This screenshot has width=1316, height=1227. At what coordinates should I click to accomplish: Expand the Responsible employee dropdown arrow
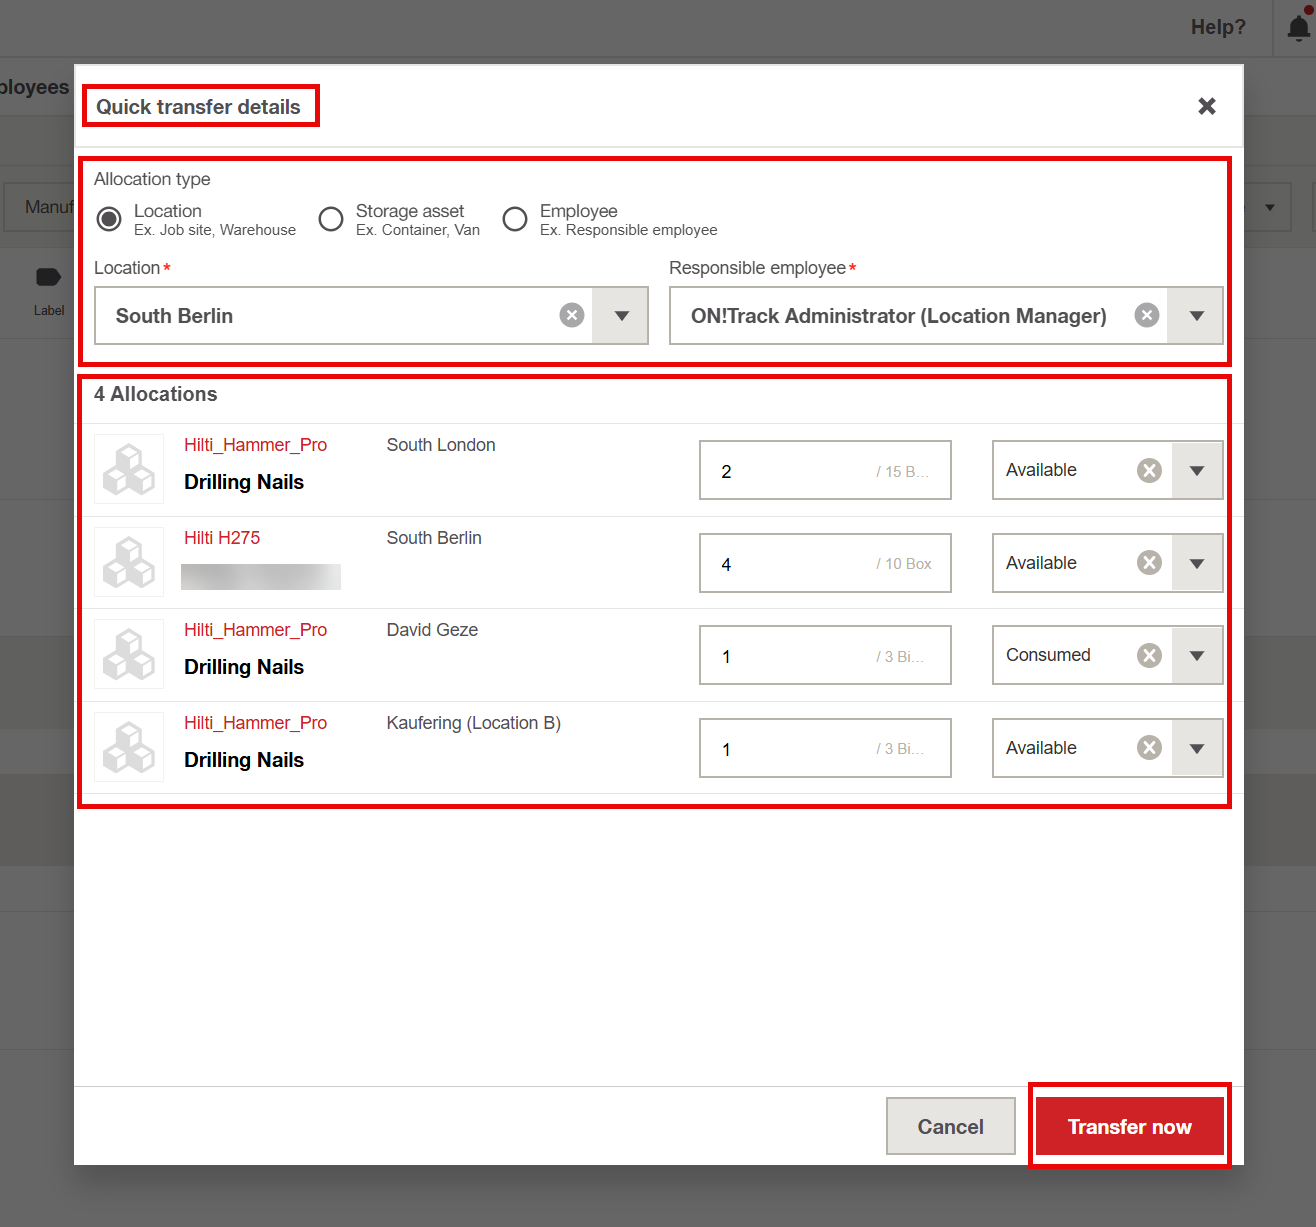coord(1196,316)
